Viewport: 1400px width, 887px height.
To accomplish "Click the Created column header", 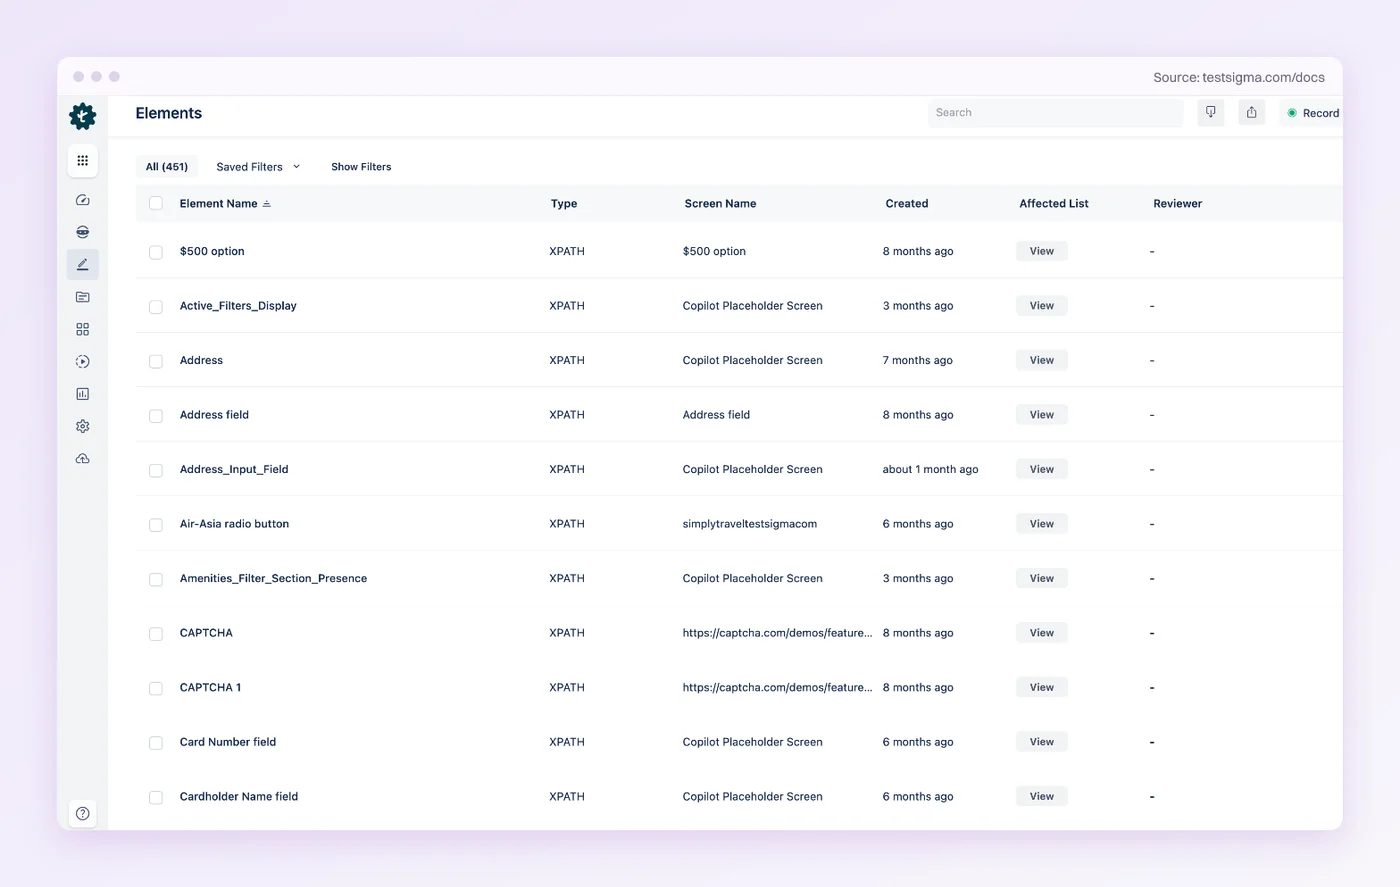I will (x=907, y=204).
